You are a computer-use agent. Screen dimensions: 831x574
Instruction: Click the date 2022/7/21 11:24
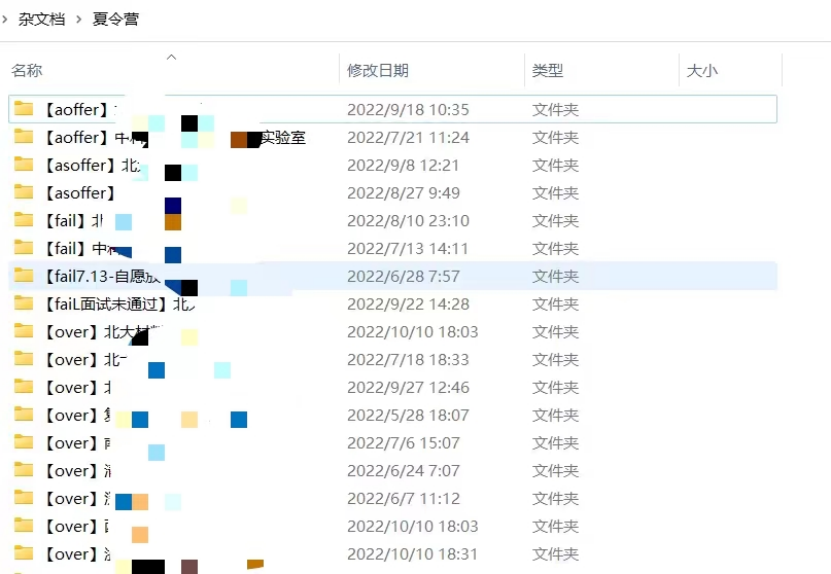[408, 137]
